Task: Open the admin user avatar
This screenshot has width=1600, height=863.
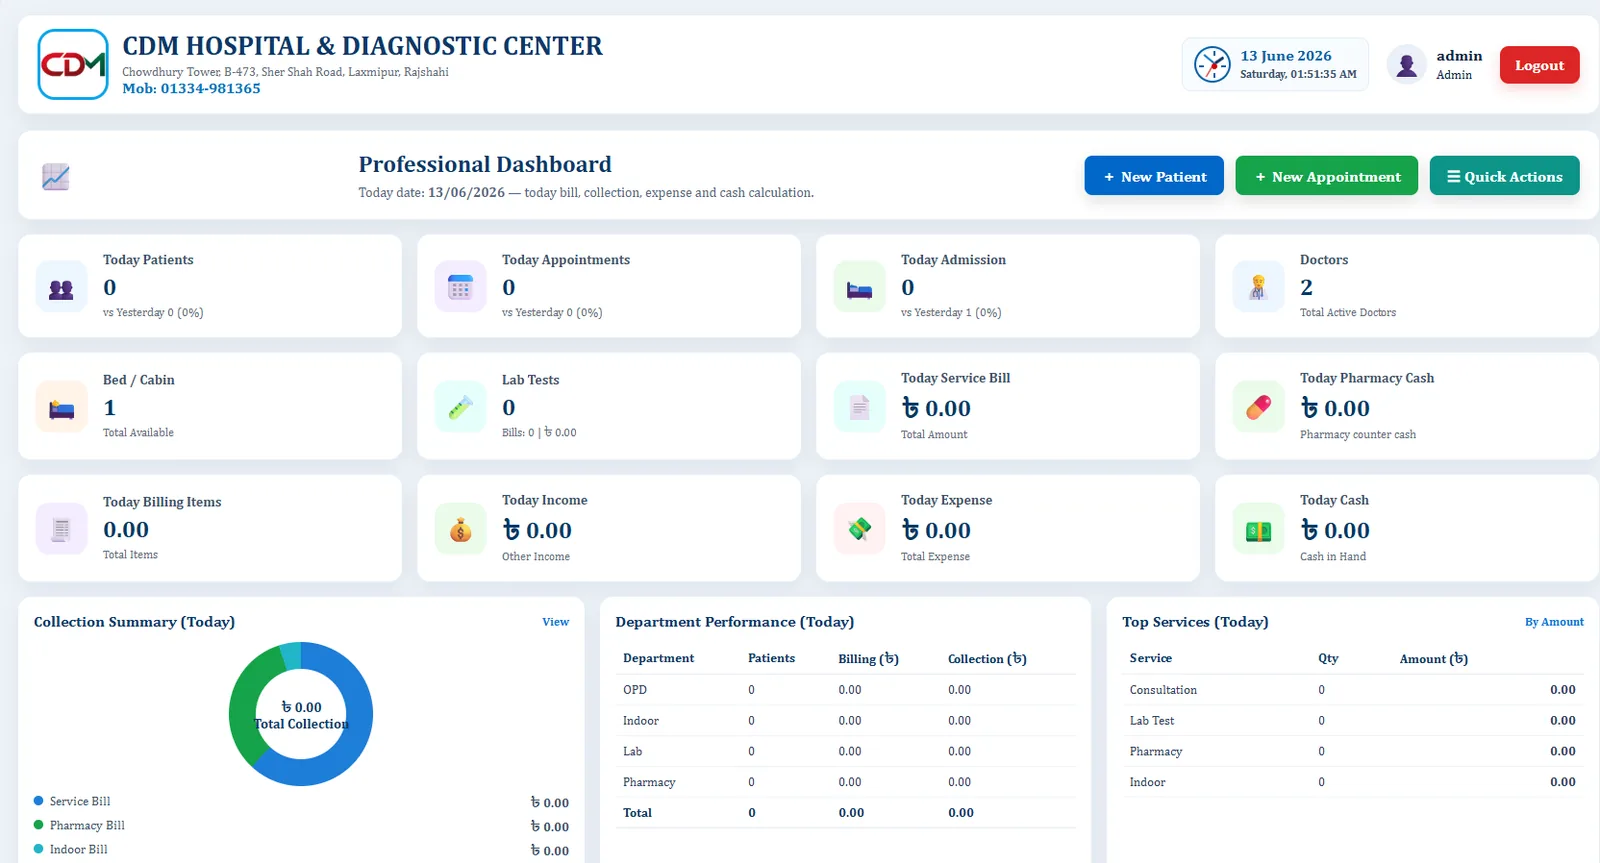Action: click(1406, 65)
